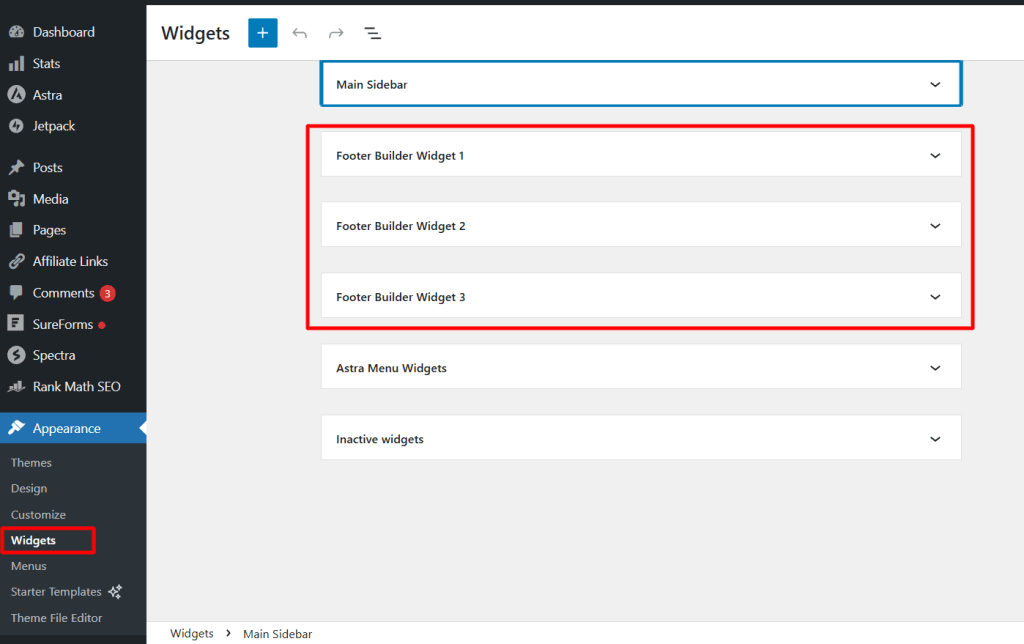Open Dashboard from the admin sidebar
Image resolution: width=1024 pixels, height=644 pixels.
pos(63,32)
